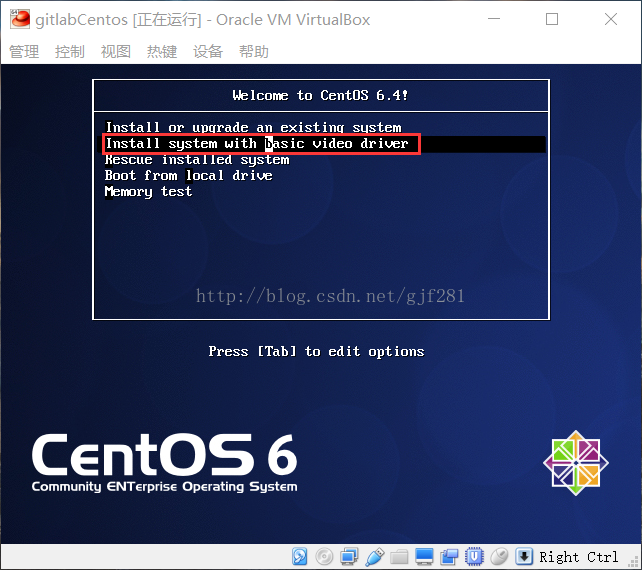Maximize the gitlabCentos VirtualBox window
The height and width of the screenshot is (570, 642).
(552, 19)
